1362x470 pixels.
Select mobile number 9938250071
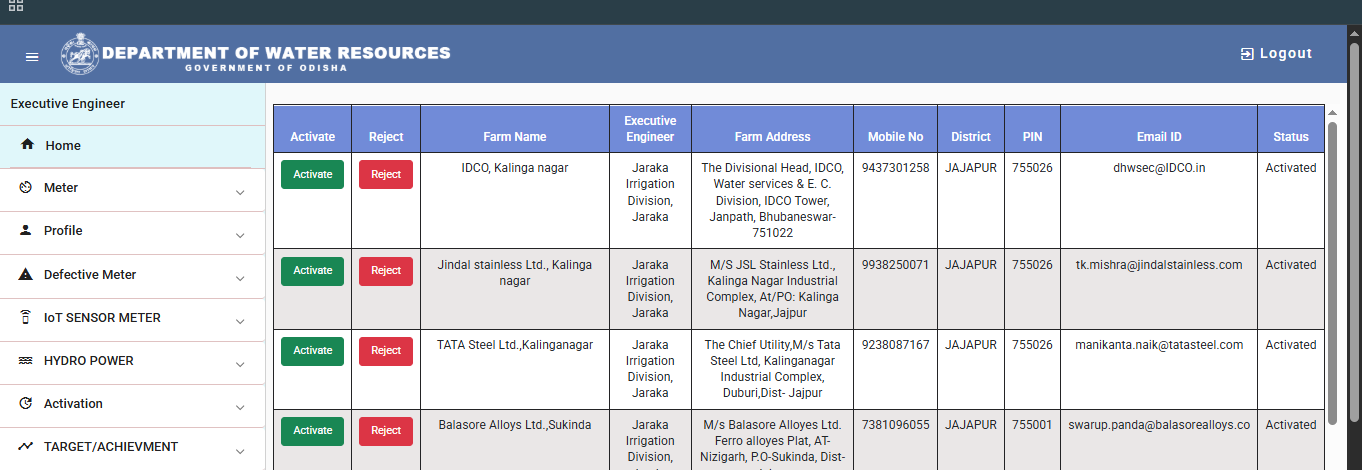895,265
